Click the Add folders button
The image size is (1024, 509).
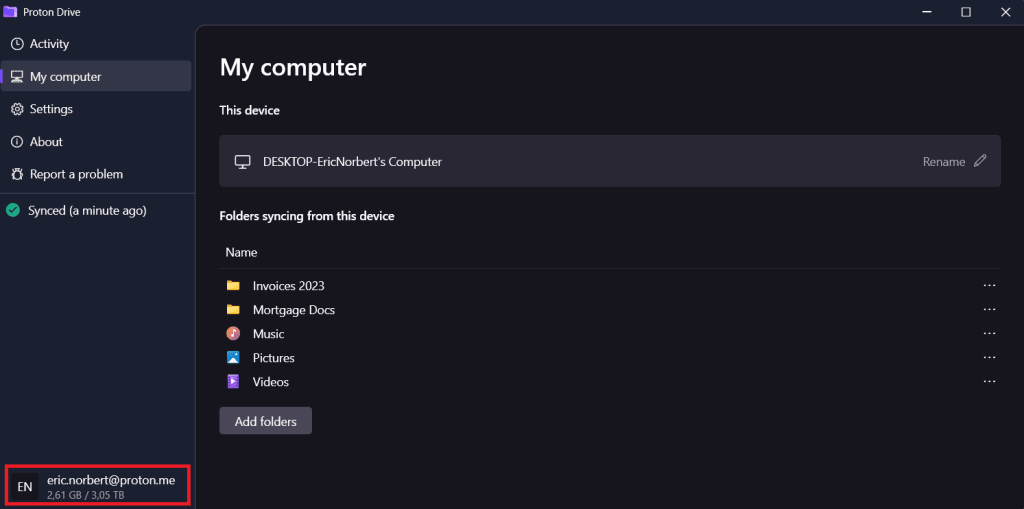[x=265, y=421]
